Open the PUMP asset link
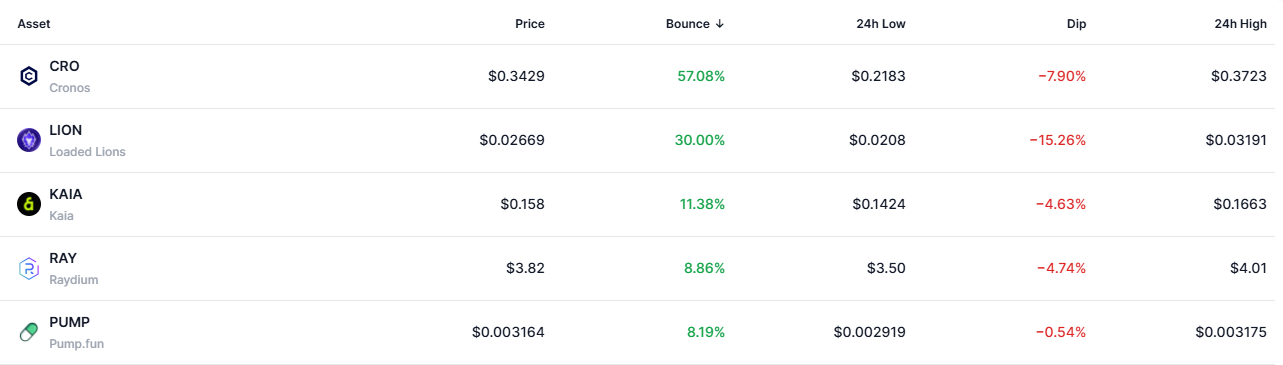1283x365 pixels. pos(69,322)
